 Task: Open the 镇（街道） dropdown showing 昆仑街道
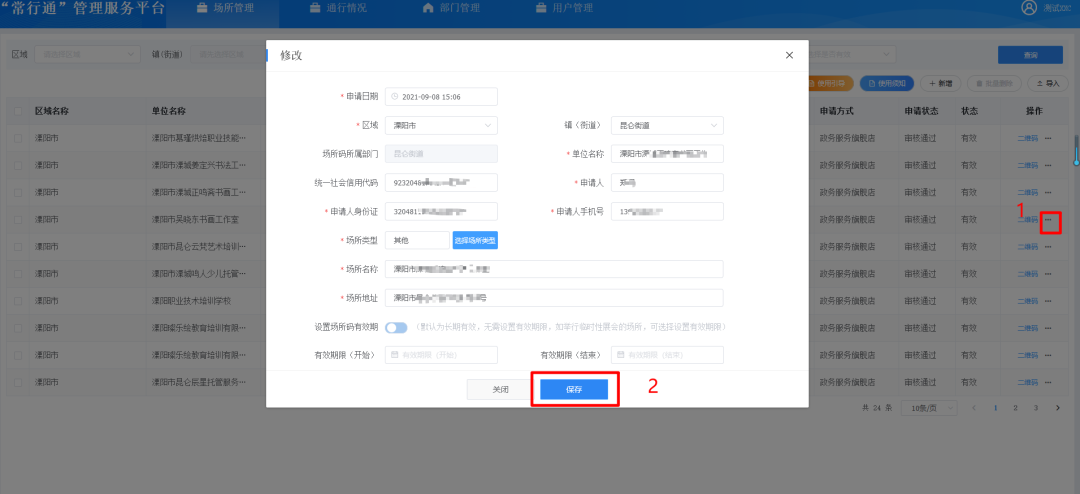pyautogui.click(x=667, y=126)
